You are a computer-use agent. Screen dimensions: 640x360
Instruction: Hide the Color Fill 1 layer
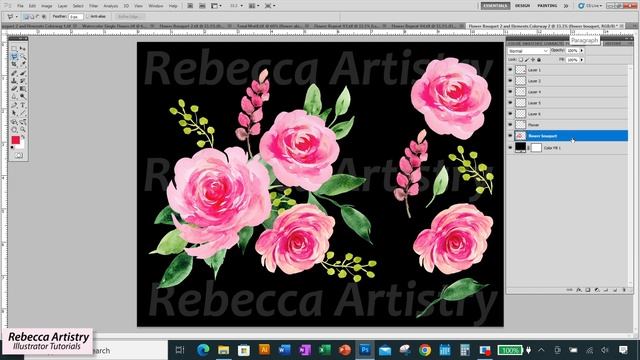click(x=510, y=148)
